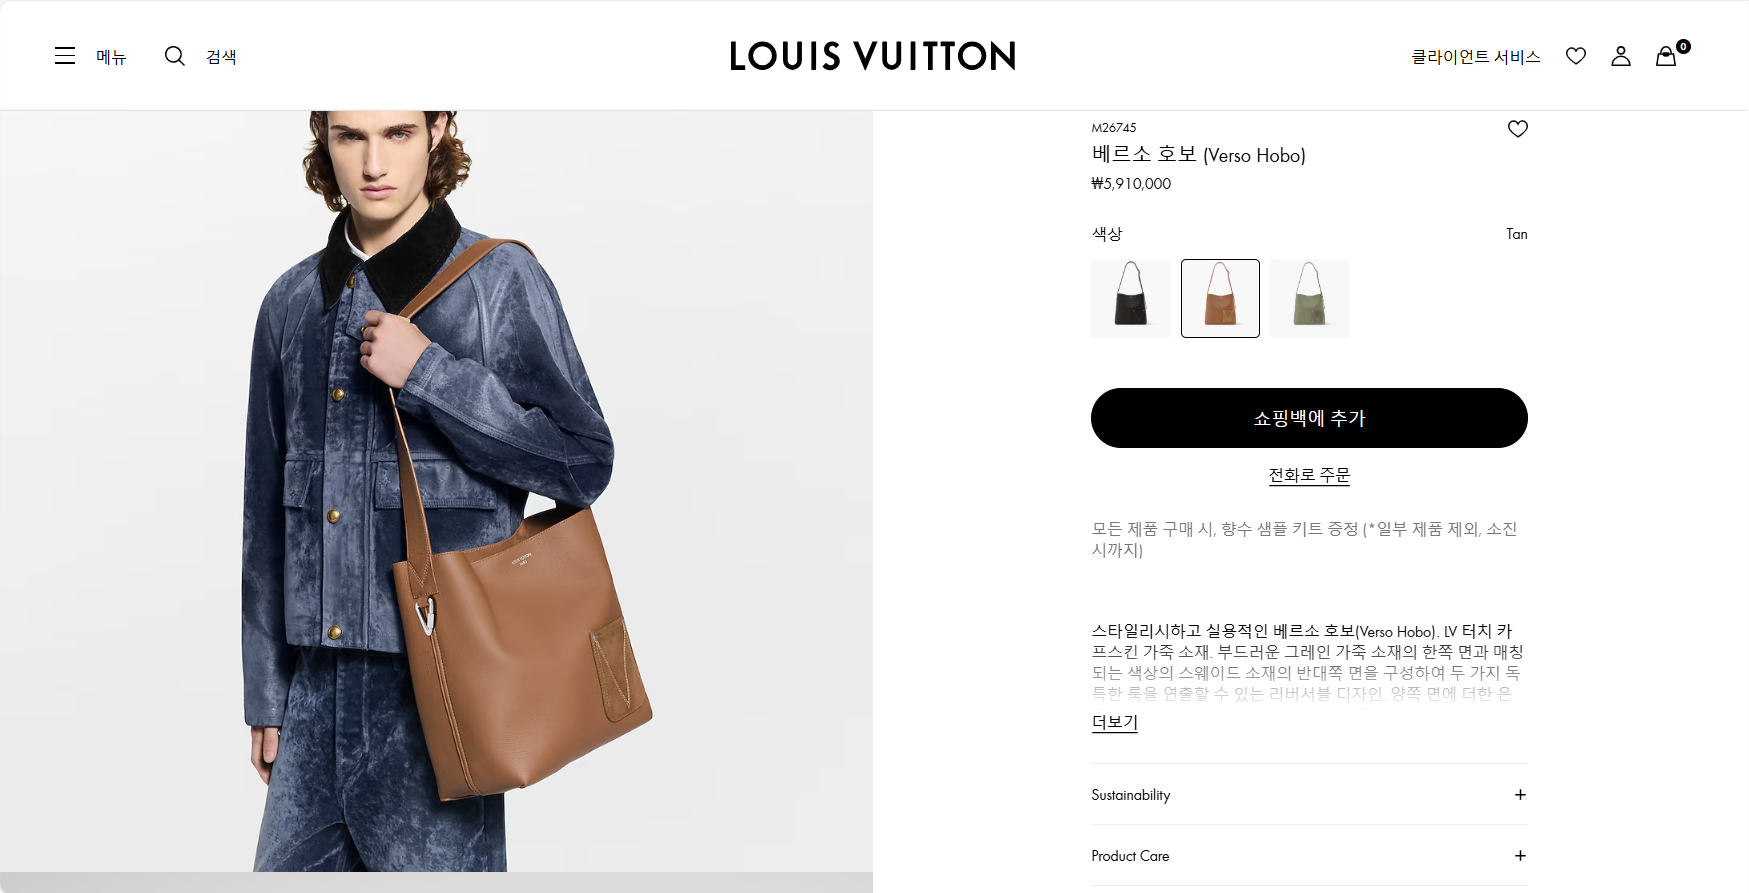Click the 메뉴 menu label
This screenshot has width=1749, height=893.
coord(111,57)
